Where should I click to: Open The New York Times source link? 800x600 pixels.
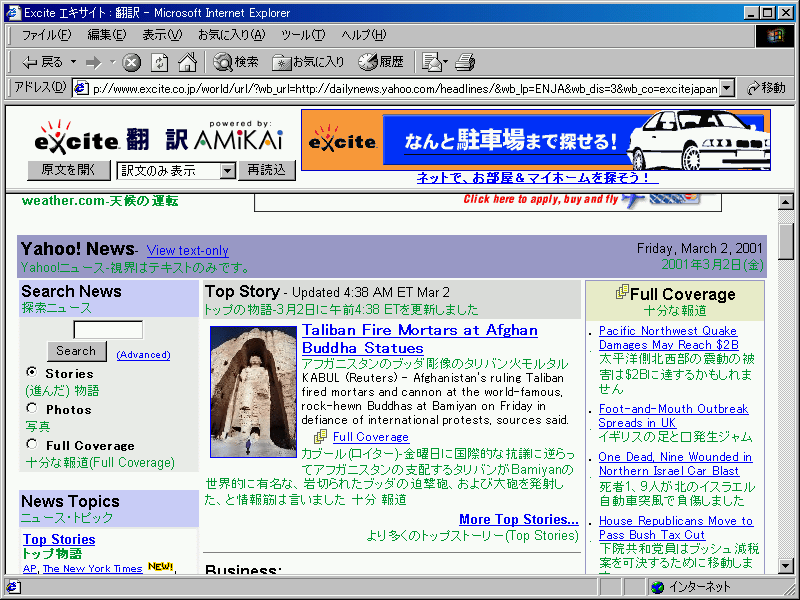click(92, 568)
